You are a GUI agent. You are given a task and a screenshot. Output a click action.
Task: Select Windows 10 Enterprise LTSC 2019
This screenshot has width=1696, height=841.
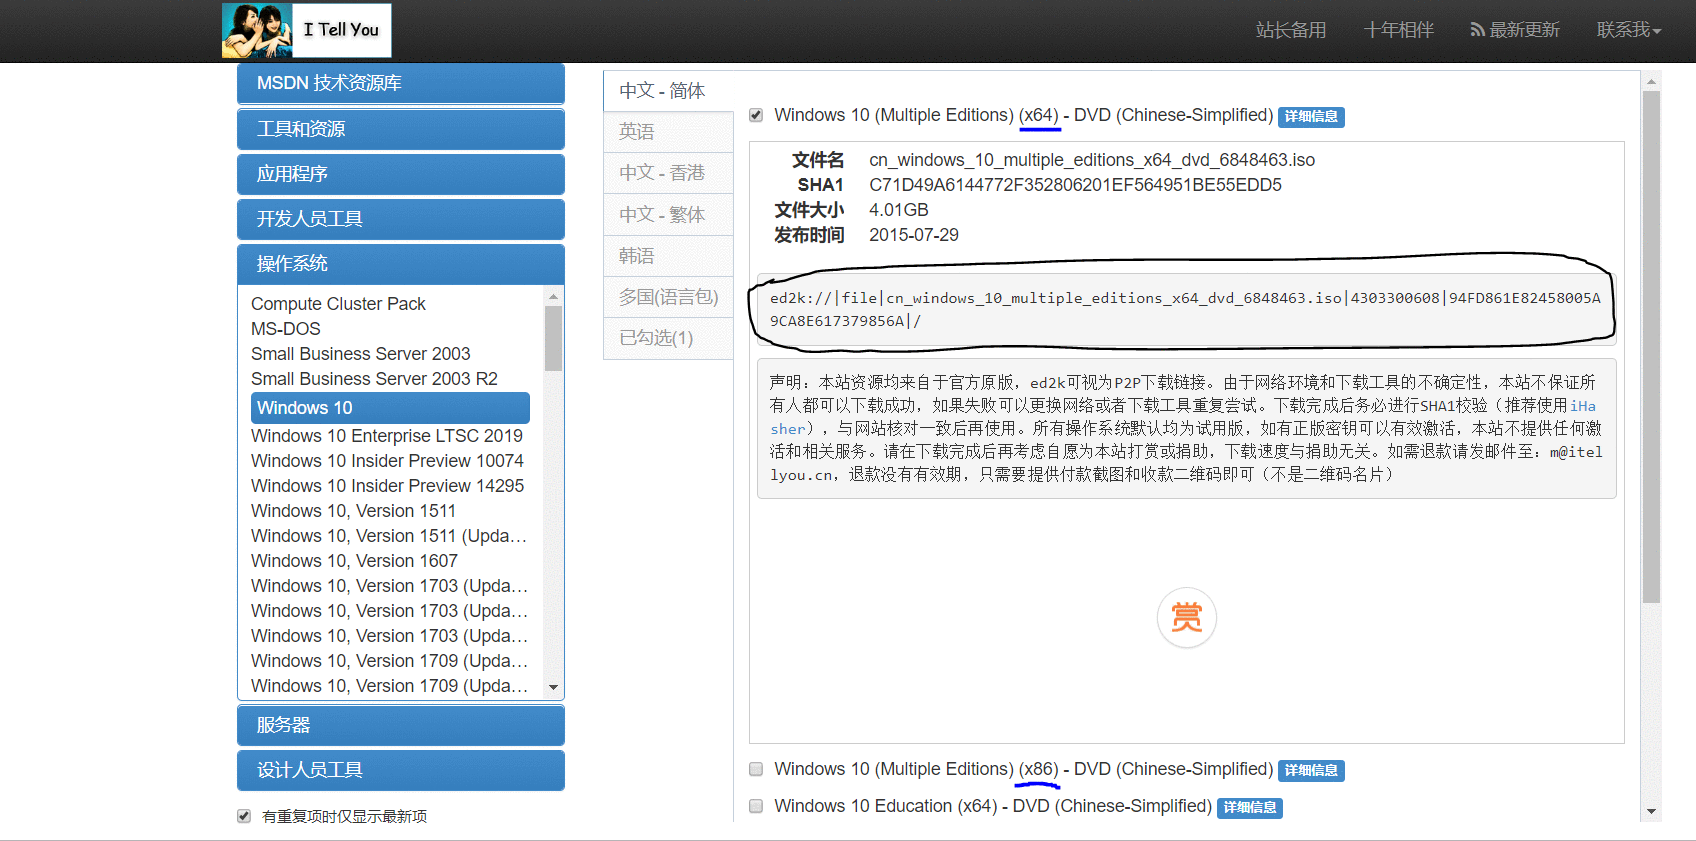pos(387,436)
